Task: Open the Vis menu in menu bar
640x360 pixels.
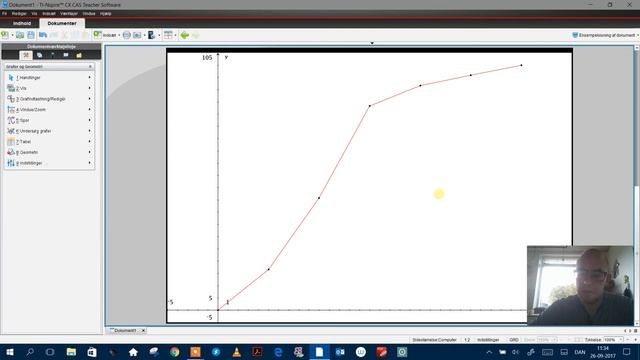Action: point(34,13)
